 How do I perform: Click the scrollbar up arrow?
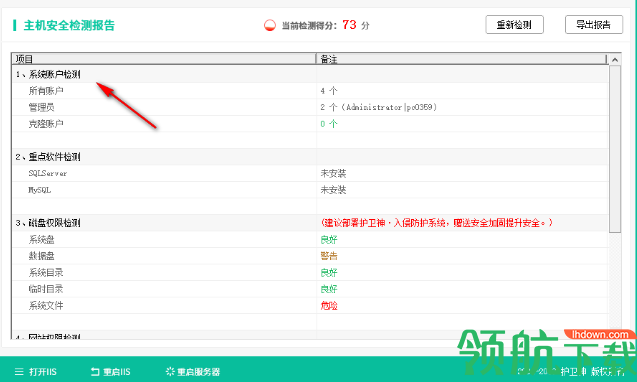[x=615, y=60]
